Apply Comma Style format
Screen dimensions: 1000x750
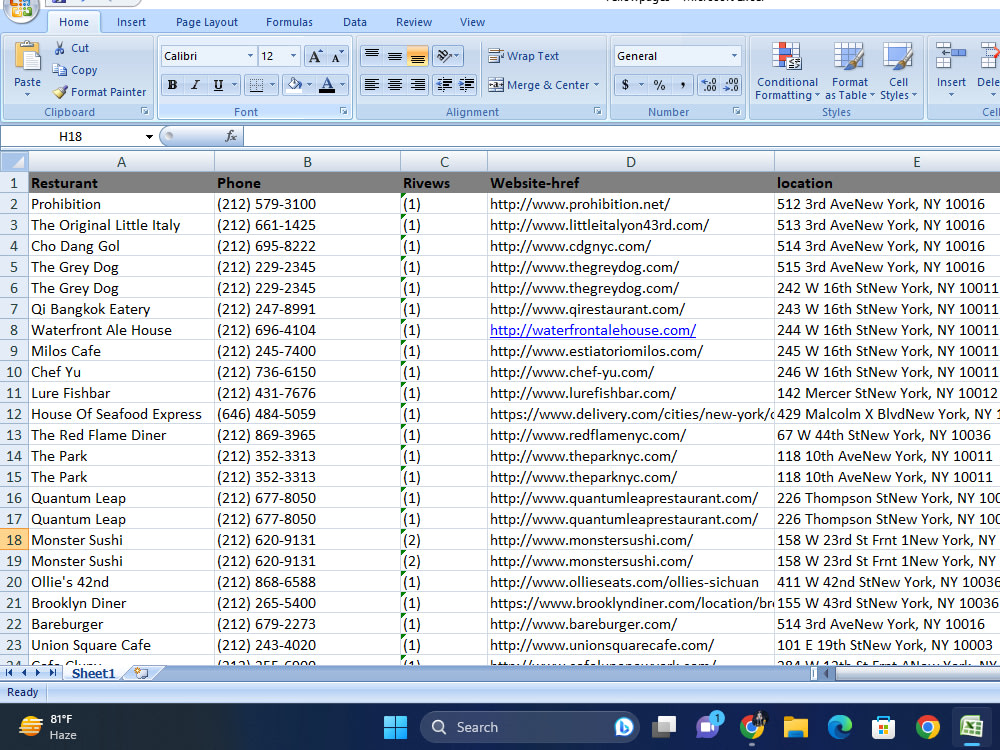tap(682, 85)
